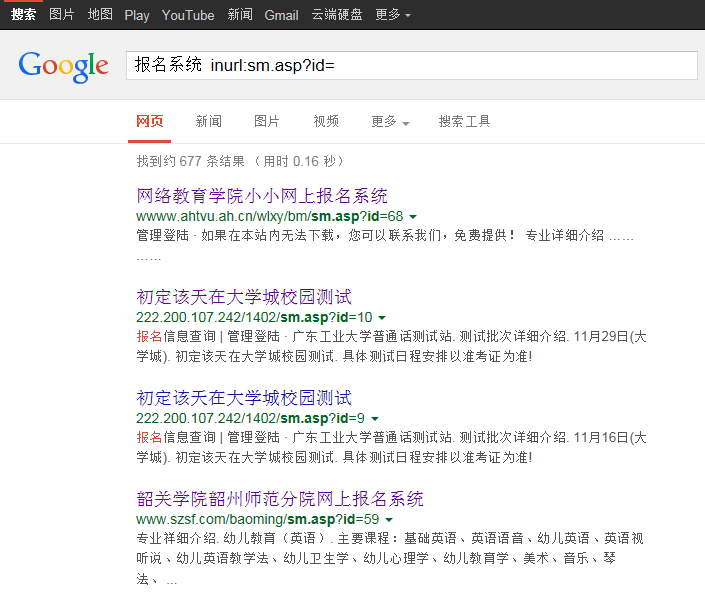Open Gmail in the top black bar
The image size is (705, 600).
pyautogui.click(x=281, y=15)
